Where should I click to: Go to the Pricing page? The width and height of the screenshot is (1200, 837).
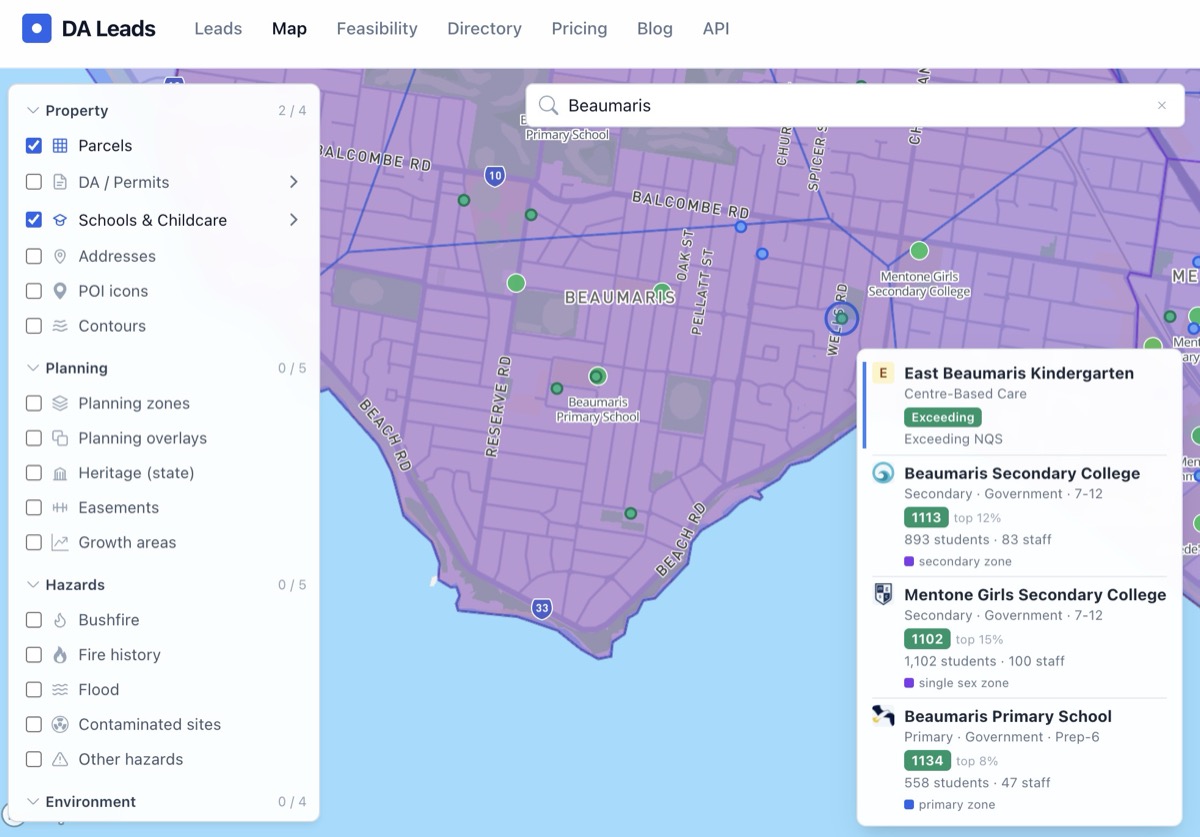[x=580, y=29]
